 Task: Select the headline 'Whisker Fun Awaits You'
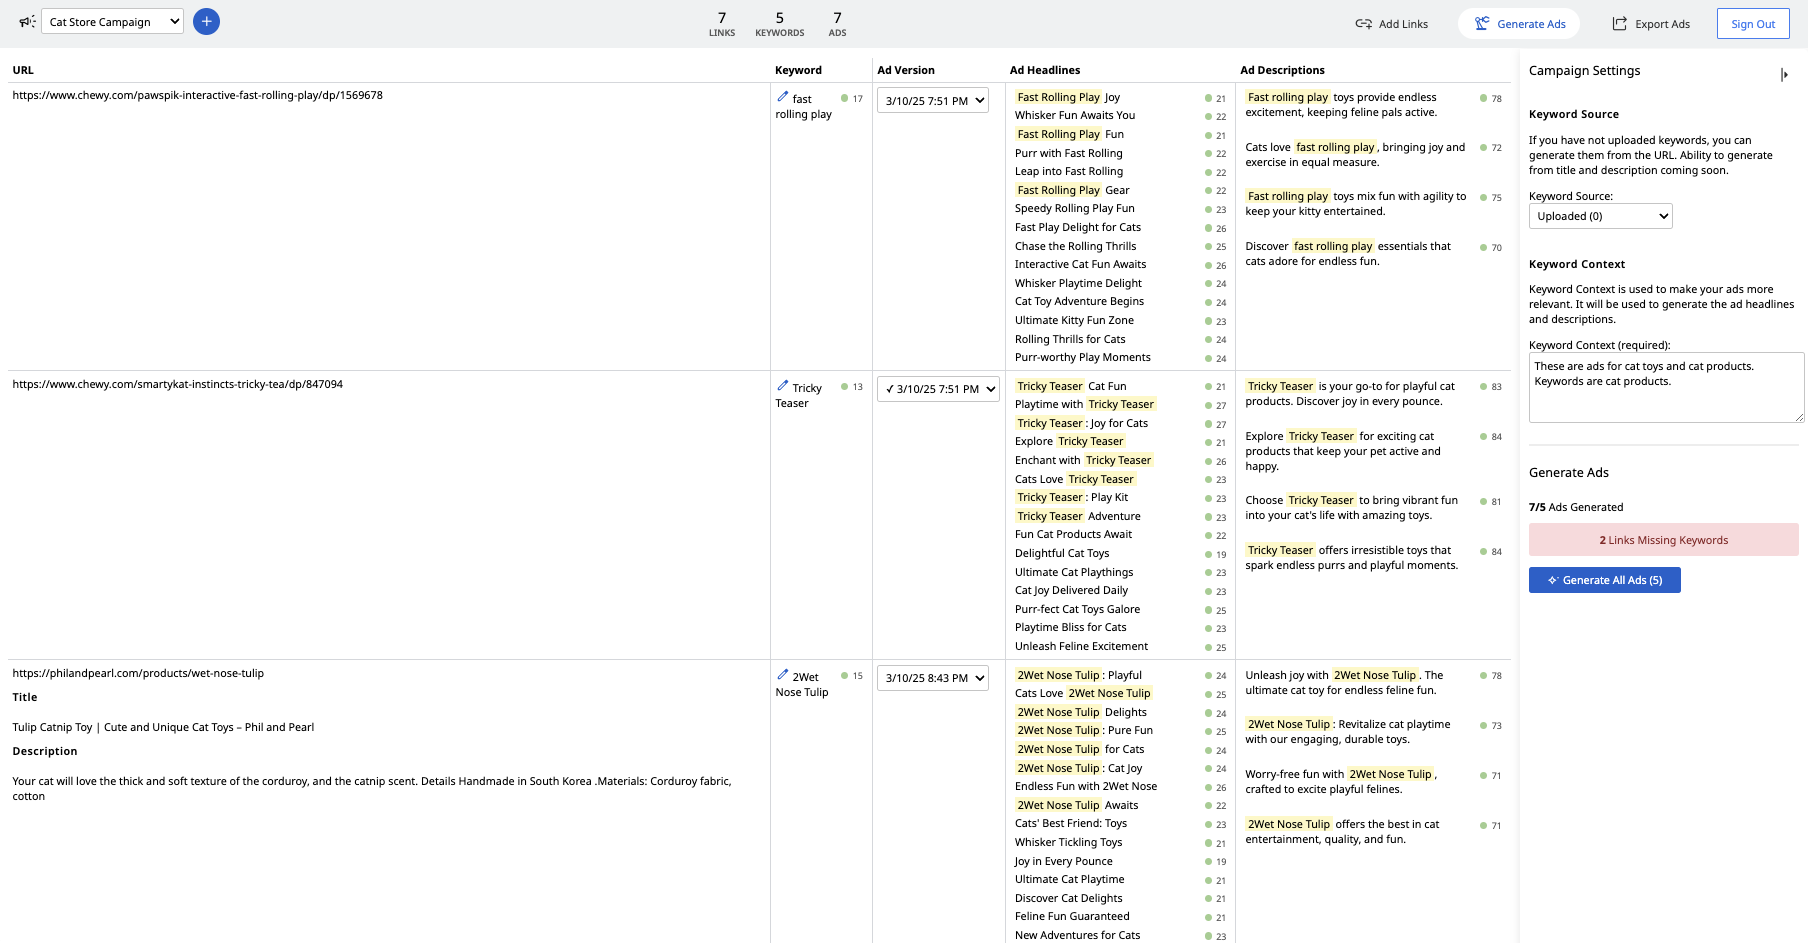(1075, 116)
